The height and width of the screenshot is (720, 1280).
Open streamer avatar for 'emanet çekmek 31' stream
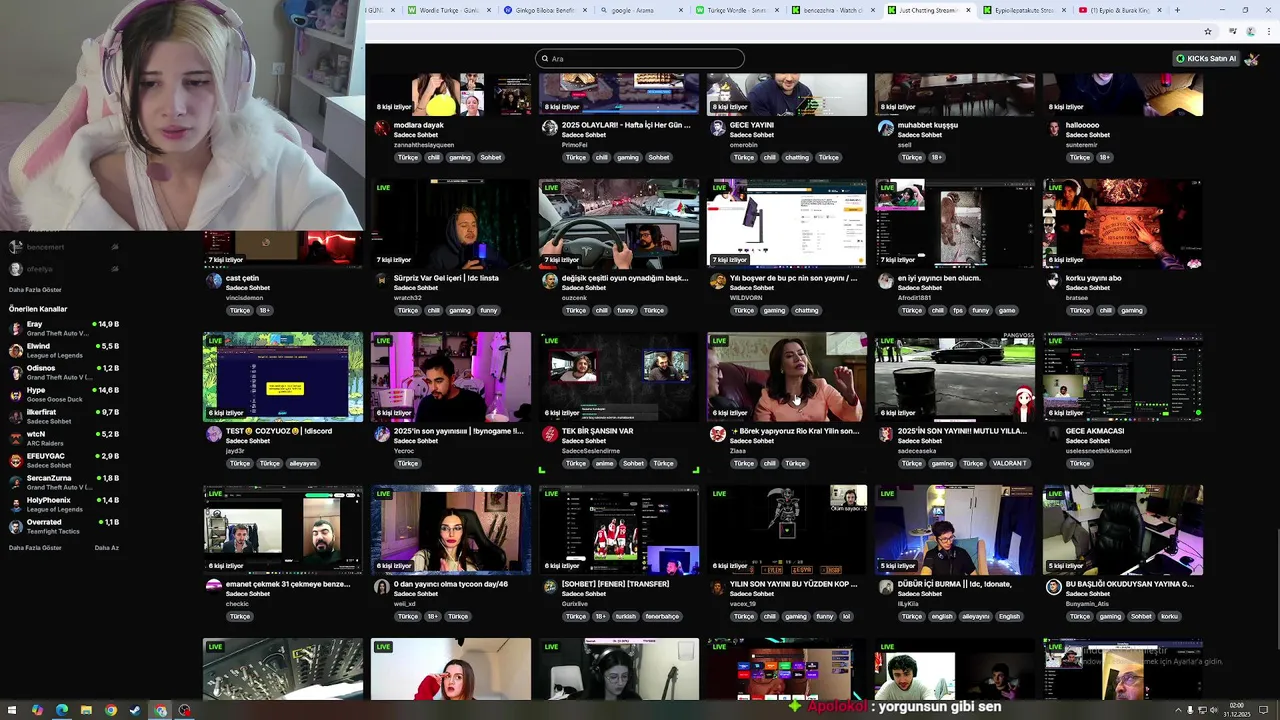(x=213, y=587)
